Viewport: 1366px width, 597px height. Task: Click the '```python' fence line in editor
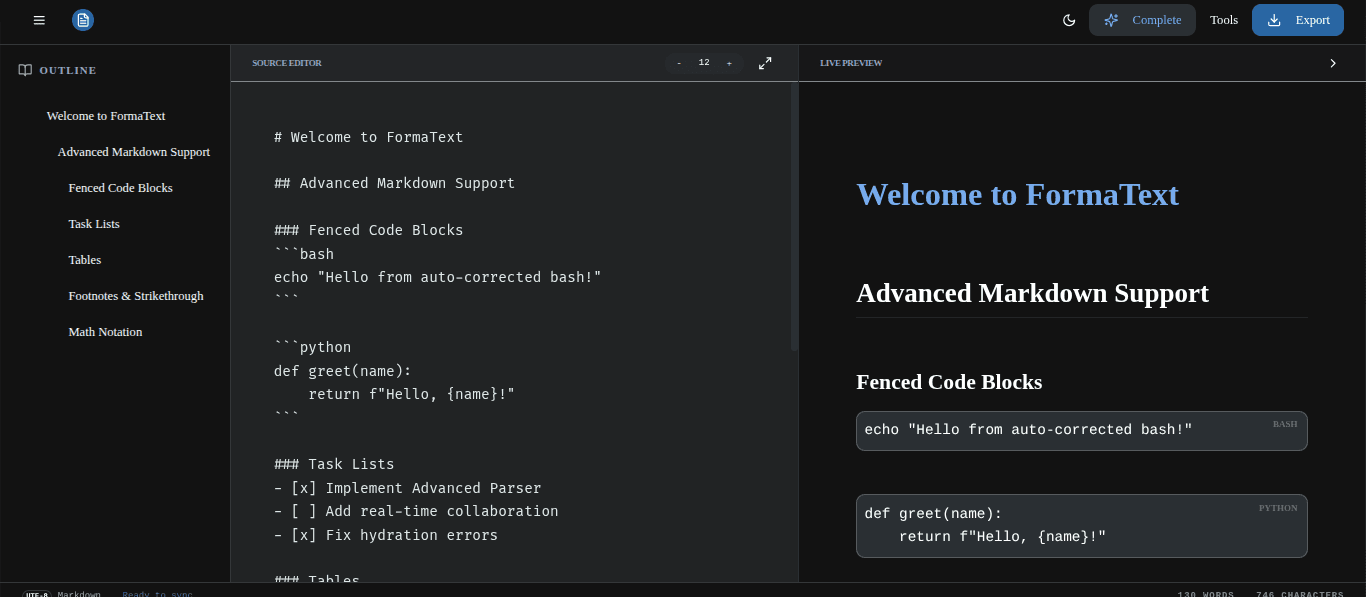(312, 347)
